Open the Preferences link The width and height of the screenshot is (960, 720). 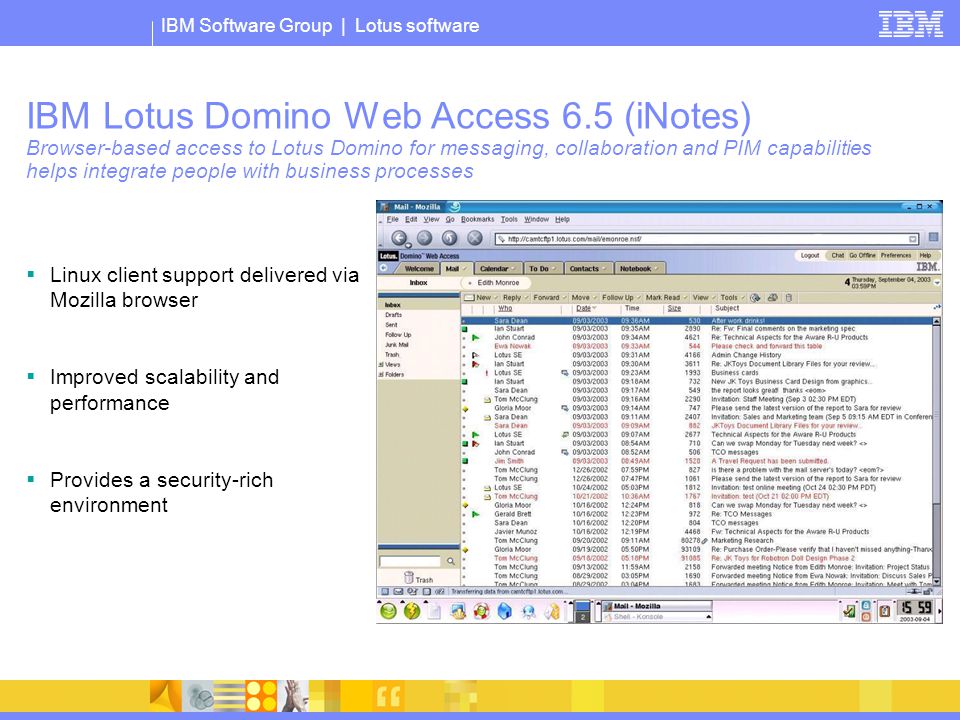point(896,255)
